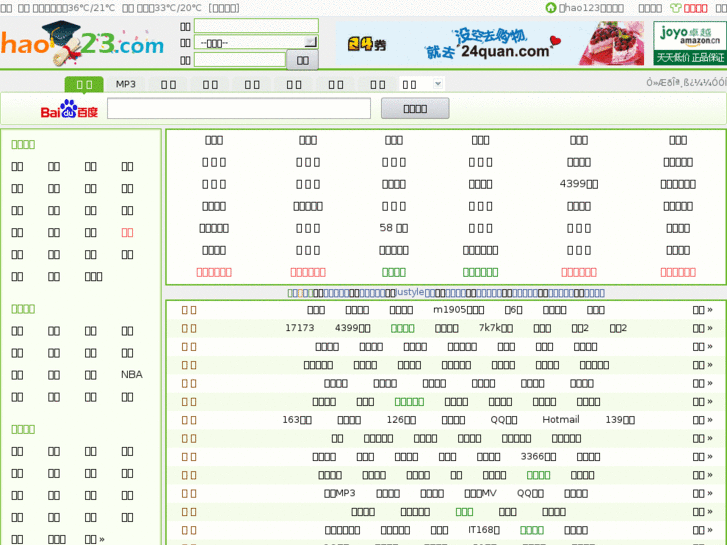Click the Justyle promo text link

point(409,292)
